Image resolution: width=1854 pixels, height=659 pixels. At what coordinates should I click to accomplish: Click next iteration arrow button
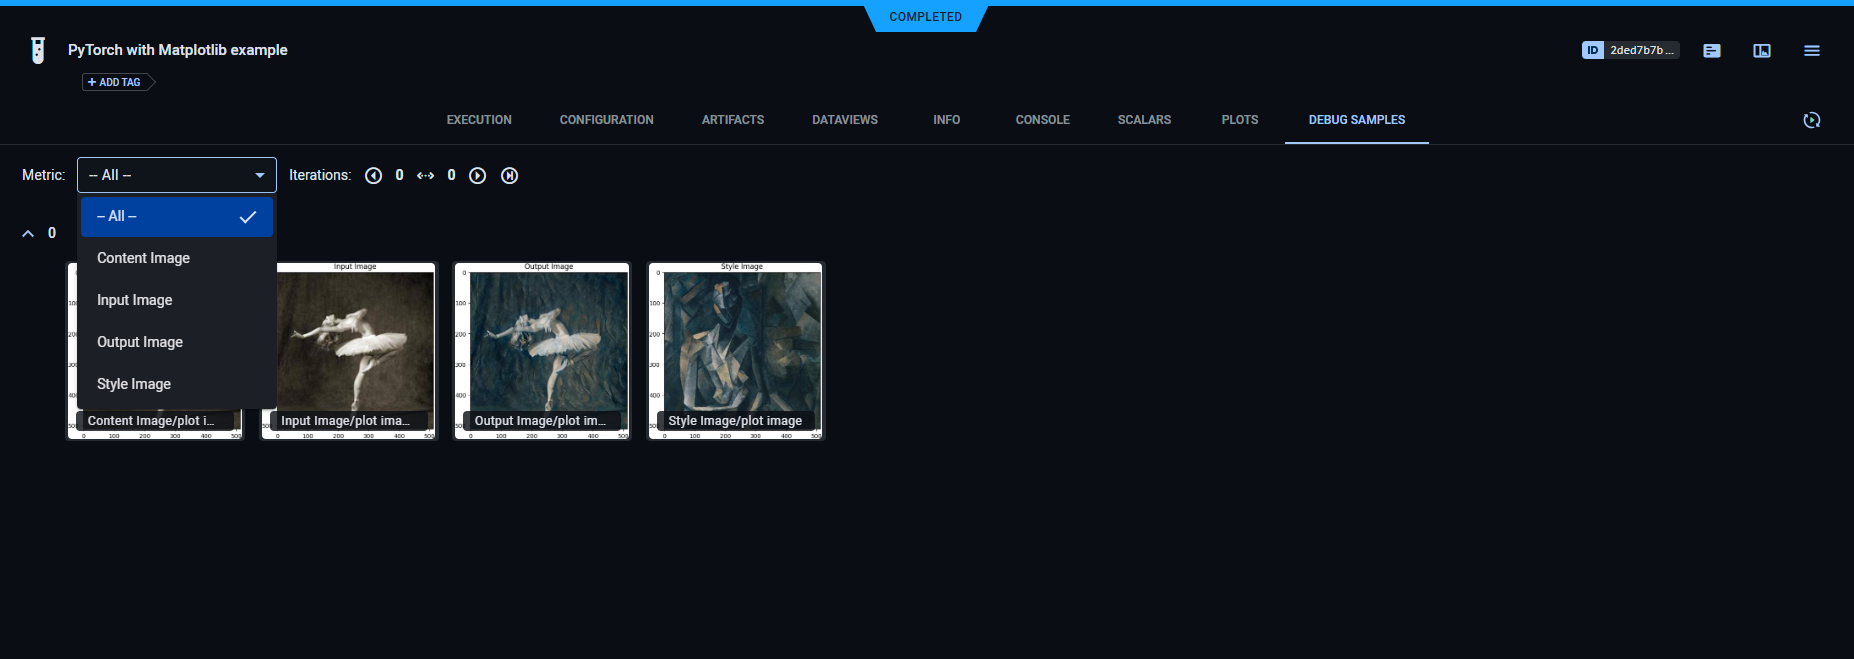pos(478,176)
